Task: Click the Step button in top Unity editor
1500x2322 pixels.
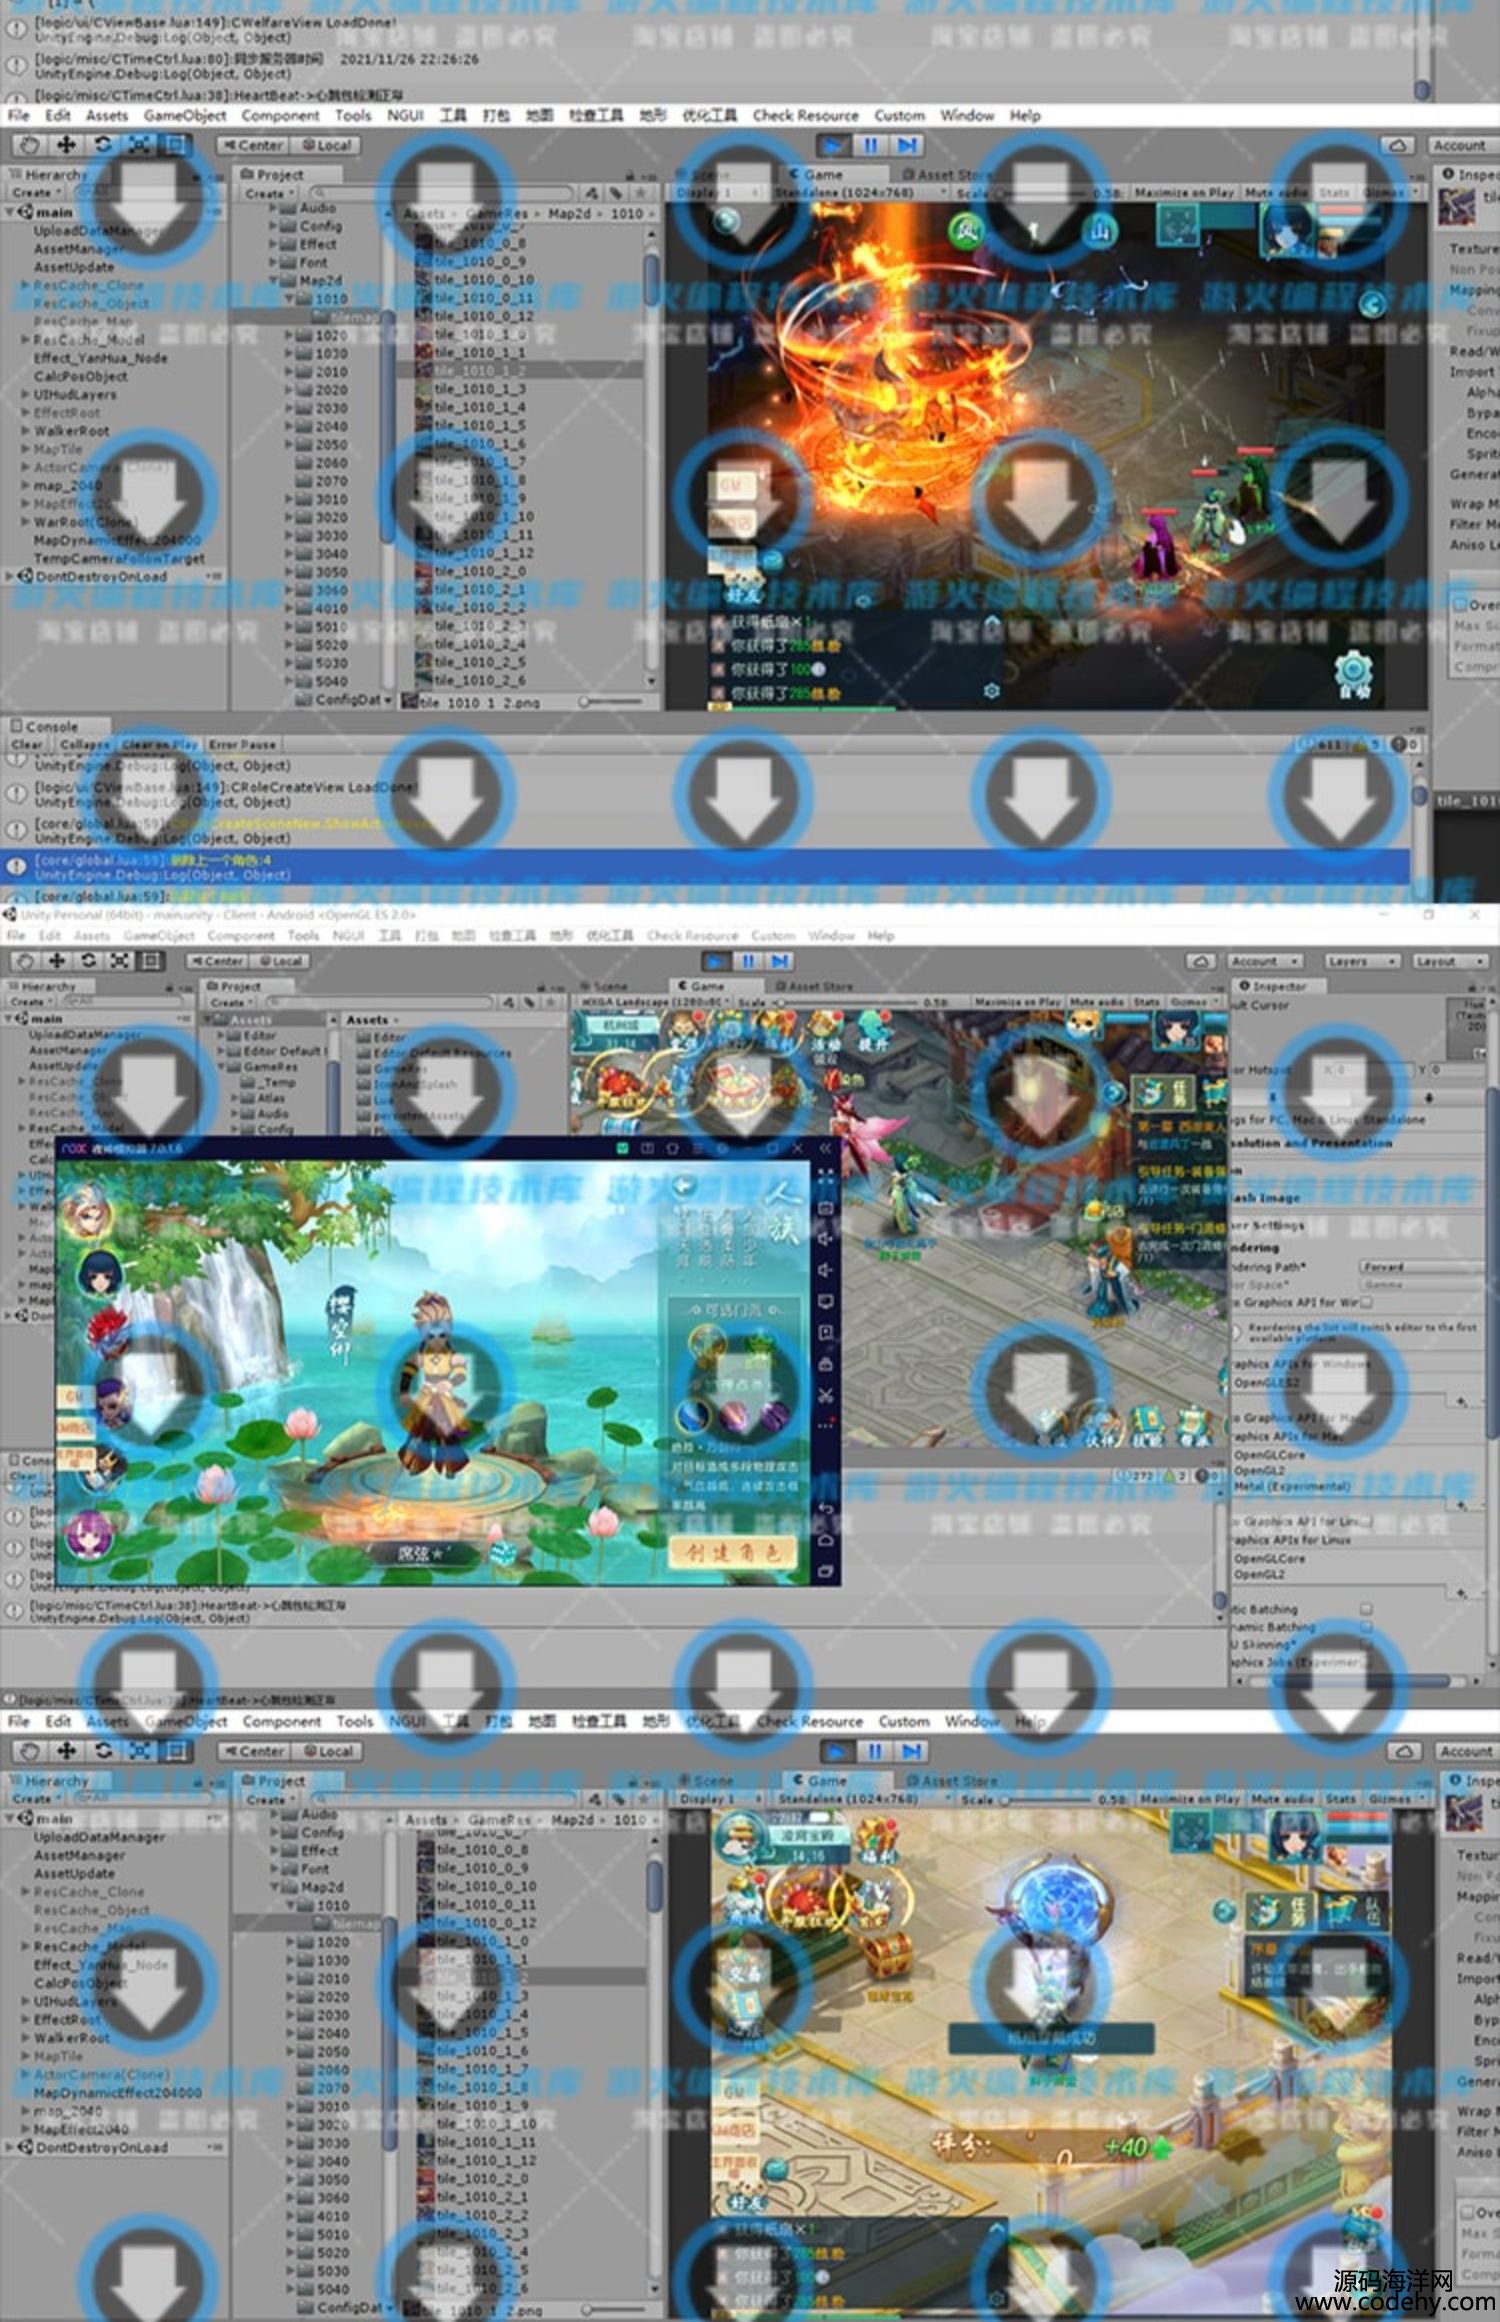Action: (x=907, y=146)
